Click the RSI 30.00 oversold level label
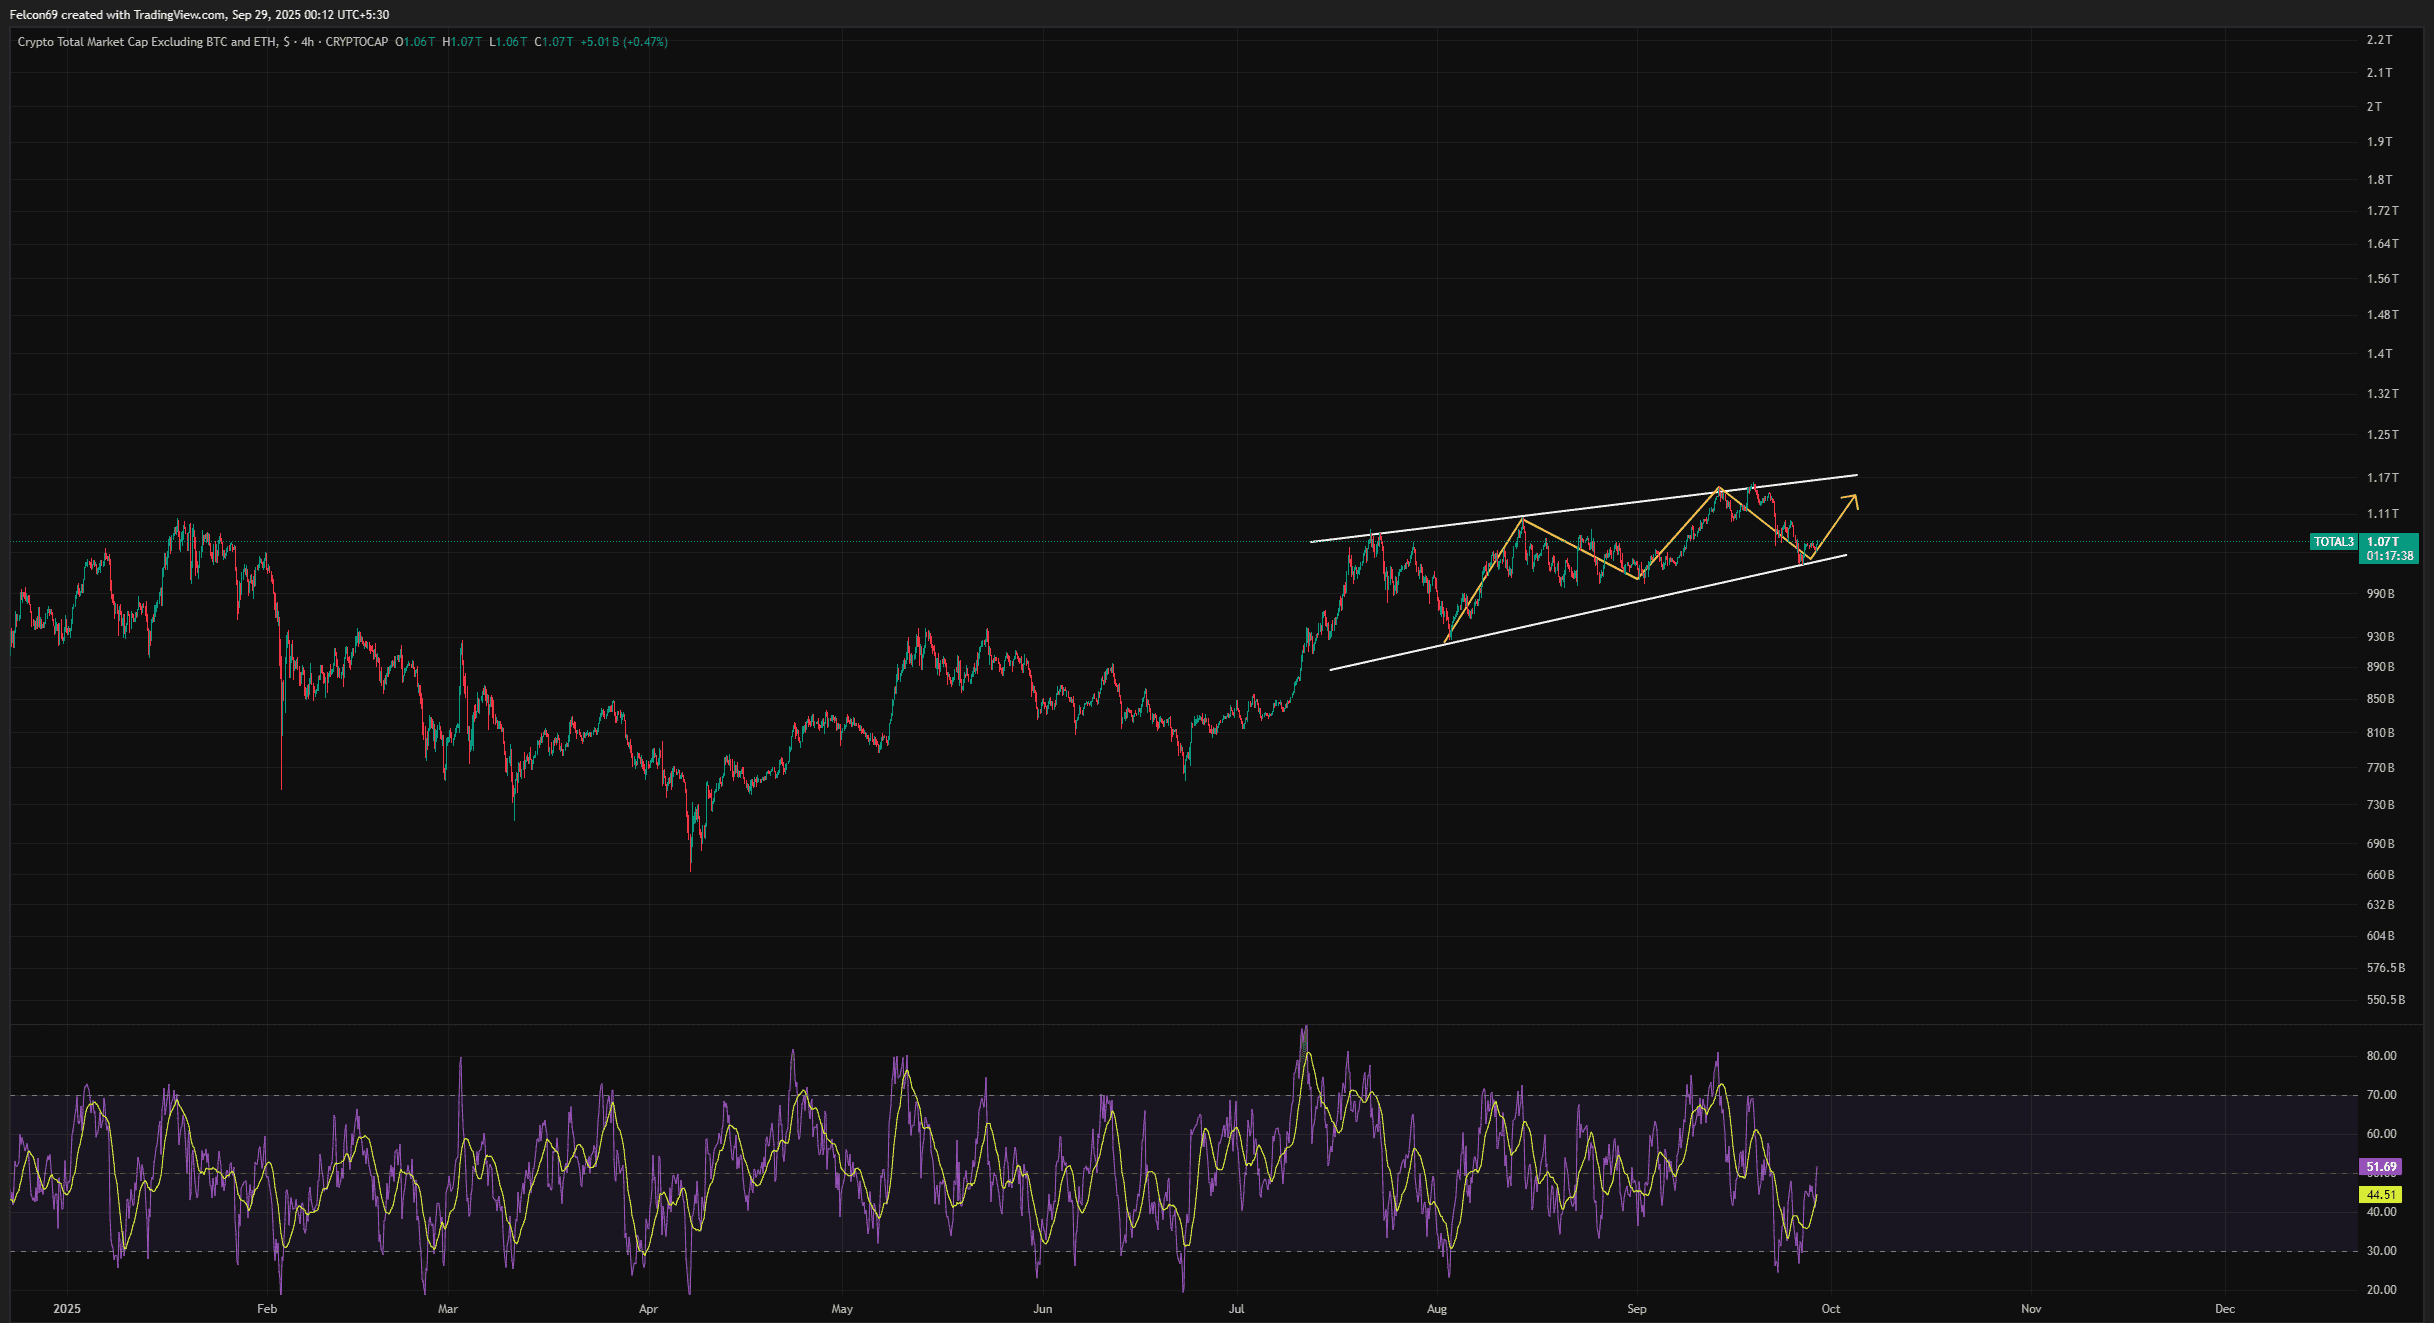This screenshot has height=1323, width=2434. tap(2381, 1250)
